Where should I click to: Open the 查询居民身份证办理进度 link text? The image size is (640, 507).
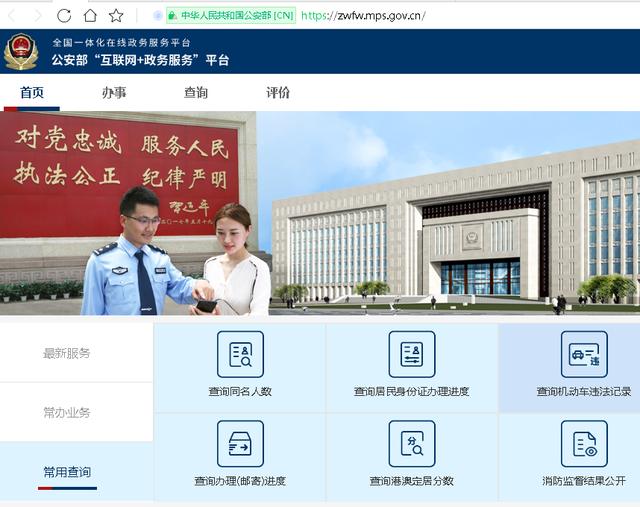411,391
